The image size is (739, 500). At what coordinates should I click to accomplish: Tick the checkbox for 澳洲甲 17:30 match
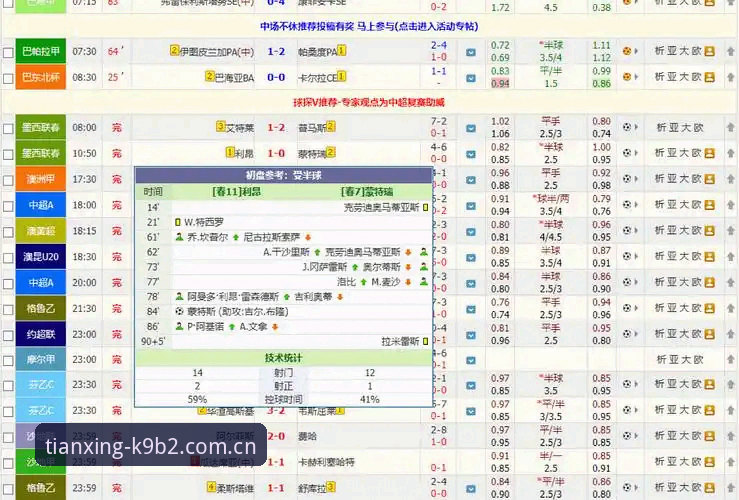pyautogui.click(x=8, y=180)
